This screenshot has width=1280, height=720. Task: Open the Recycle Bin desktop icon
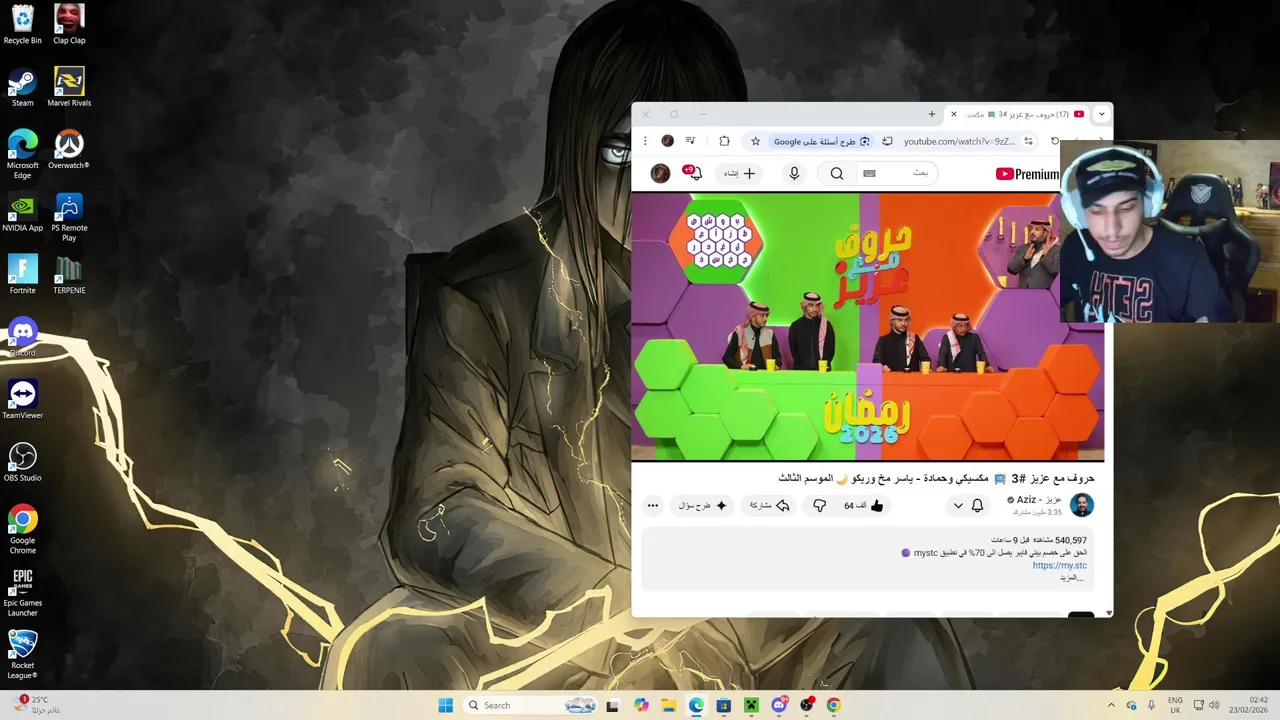[x=22, y=25]
